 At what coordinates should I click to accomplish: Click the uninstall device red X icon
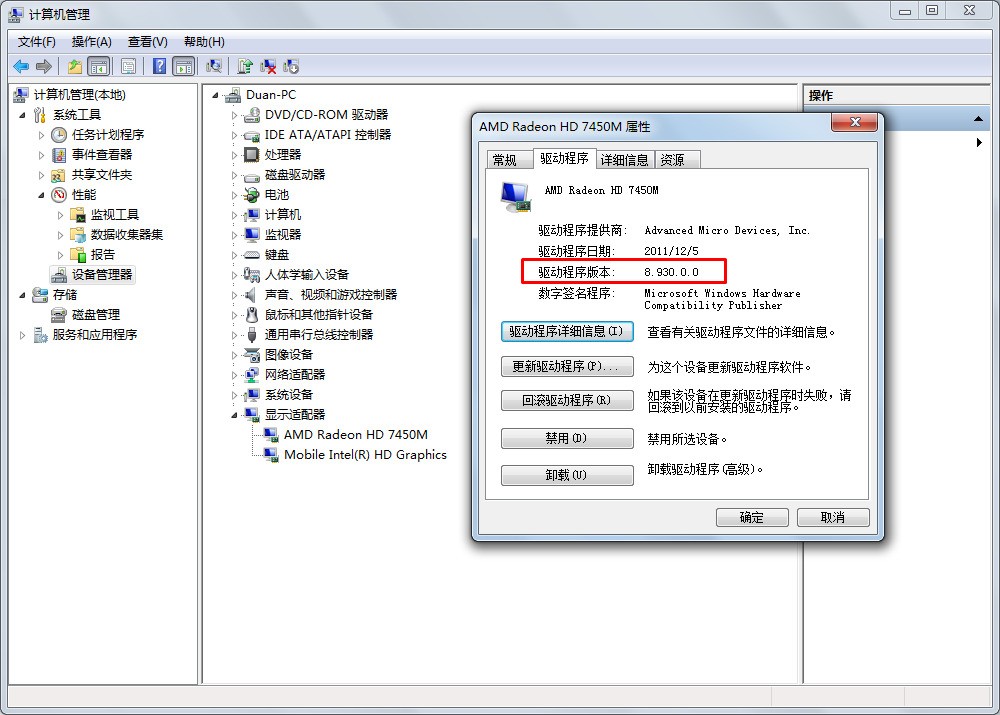click(x=268, y=66)
